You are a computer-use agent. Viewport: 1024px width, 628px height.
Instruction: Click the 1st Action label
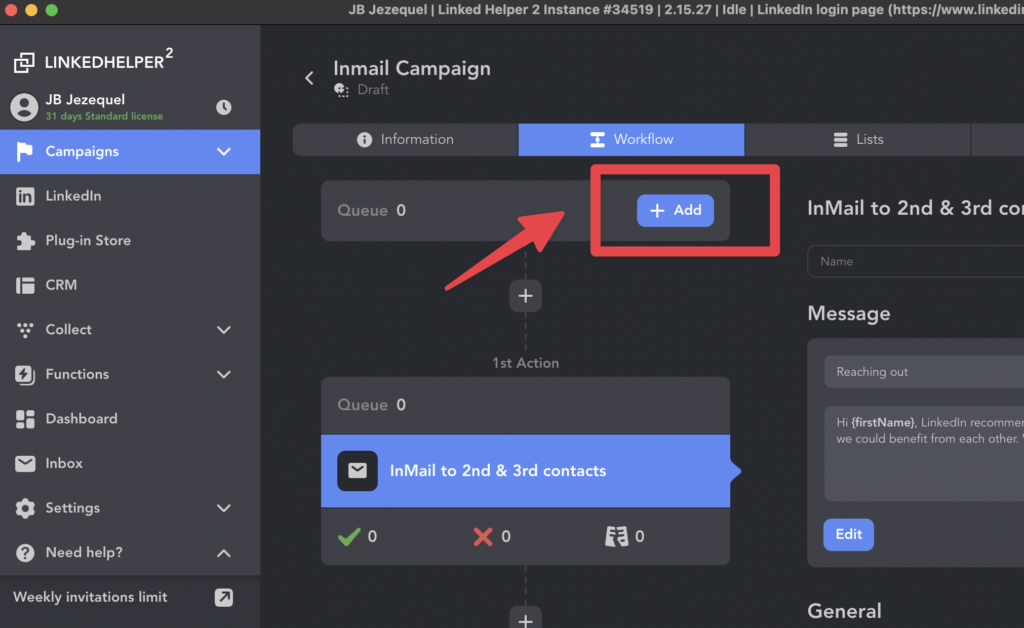click(525, 363)
